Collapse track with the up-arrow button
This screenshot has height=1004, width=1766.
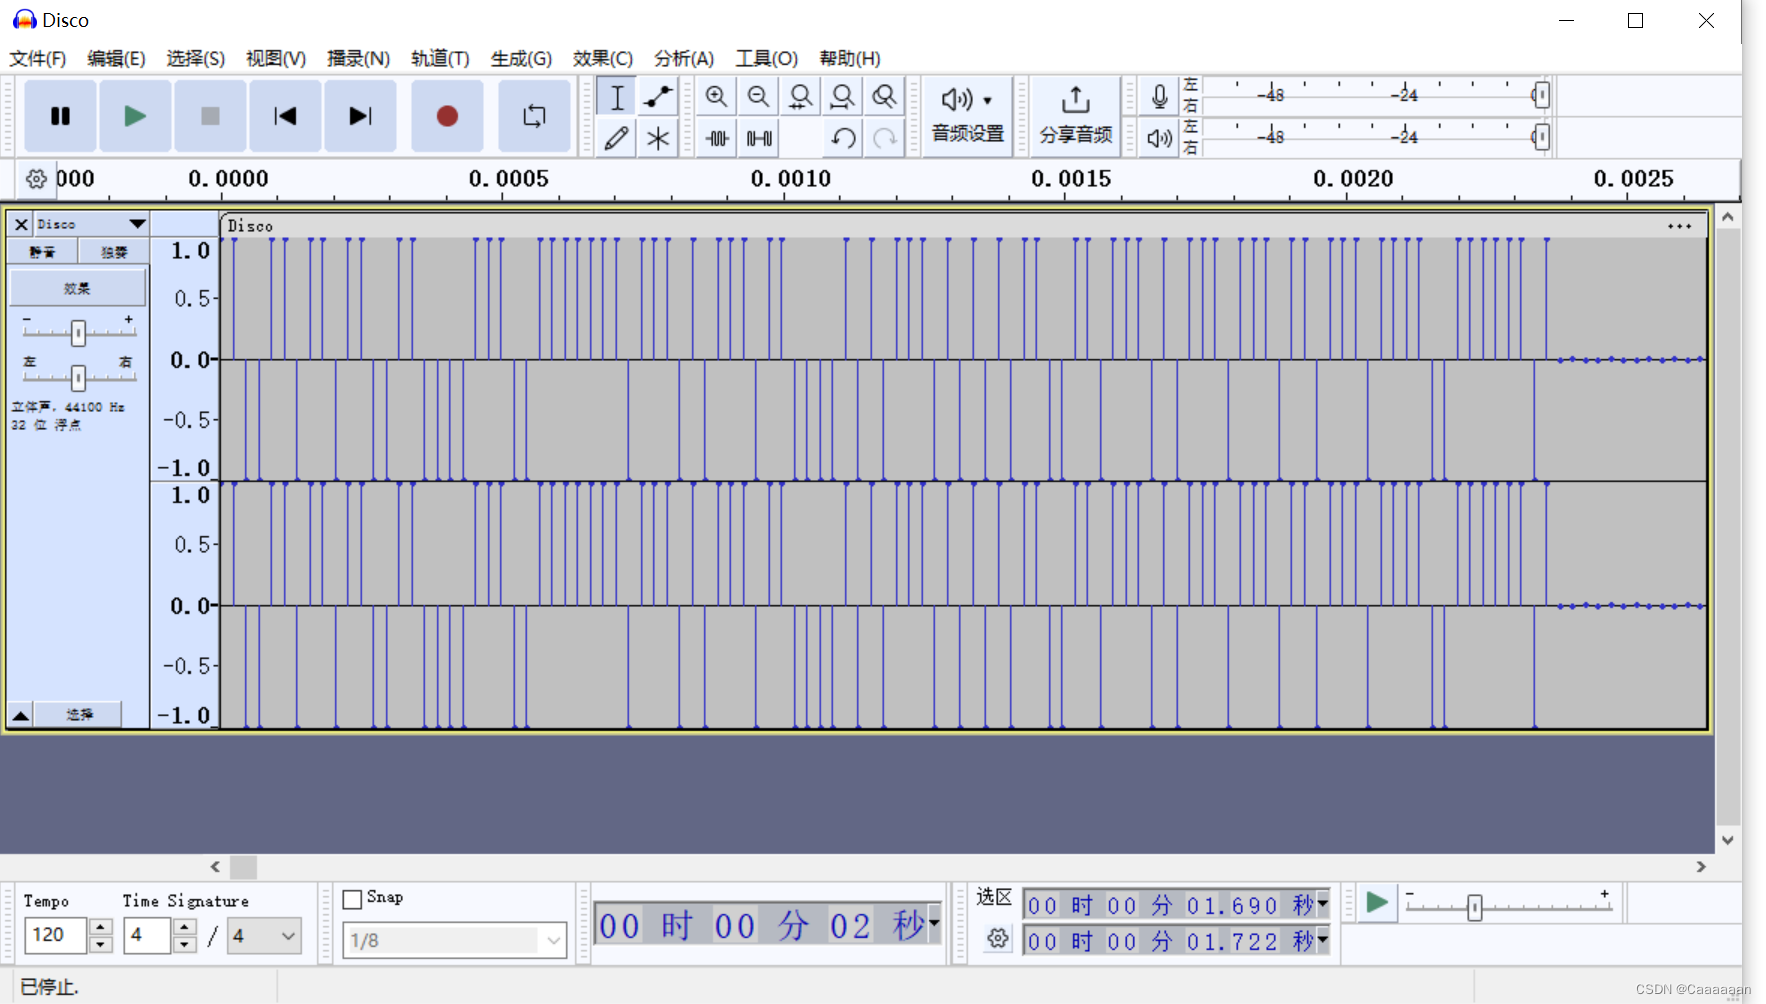pyautogui.click(x=20, y=714)
